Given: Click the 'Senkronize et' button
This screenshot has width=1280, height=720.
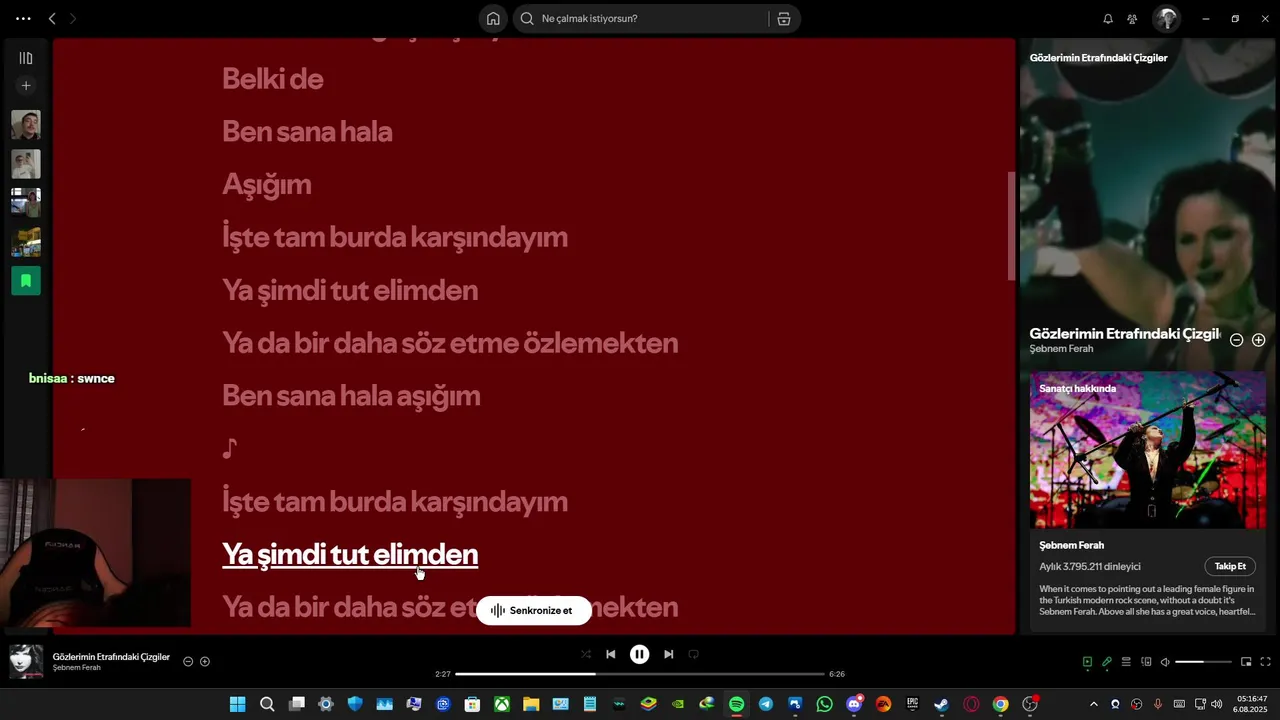Looking at the screenshot, I should (533, 611).
